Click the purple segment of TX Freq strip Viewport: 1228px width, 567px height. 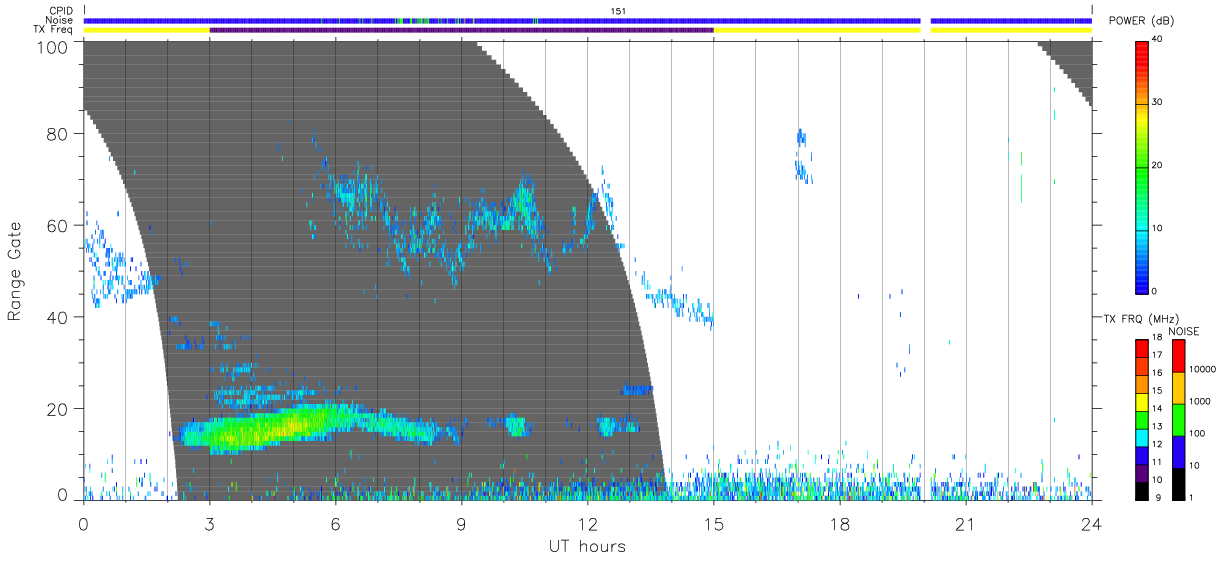tap(462, 30)
